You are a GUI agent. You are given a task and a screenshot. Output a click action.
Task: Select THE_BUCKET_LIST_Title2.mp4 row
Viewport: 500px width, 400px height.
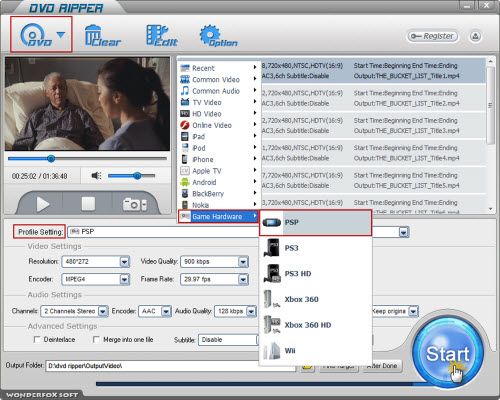[x=373, y=98]
